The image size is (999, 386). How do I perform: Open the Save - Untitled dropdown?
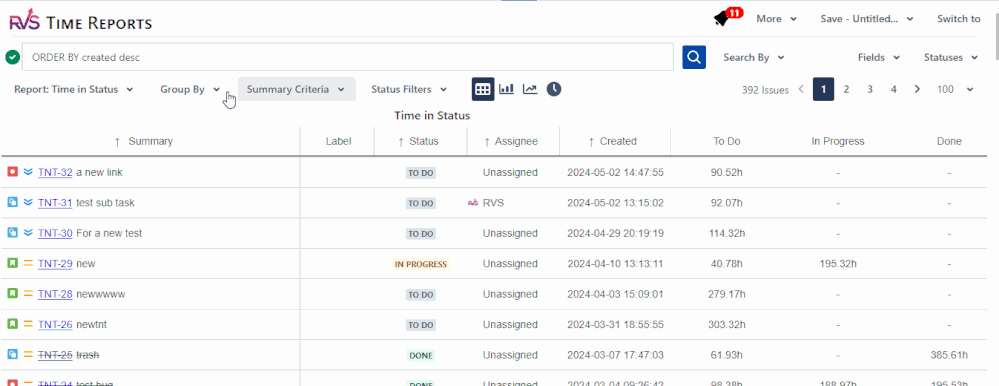coord(867,19)
